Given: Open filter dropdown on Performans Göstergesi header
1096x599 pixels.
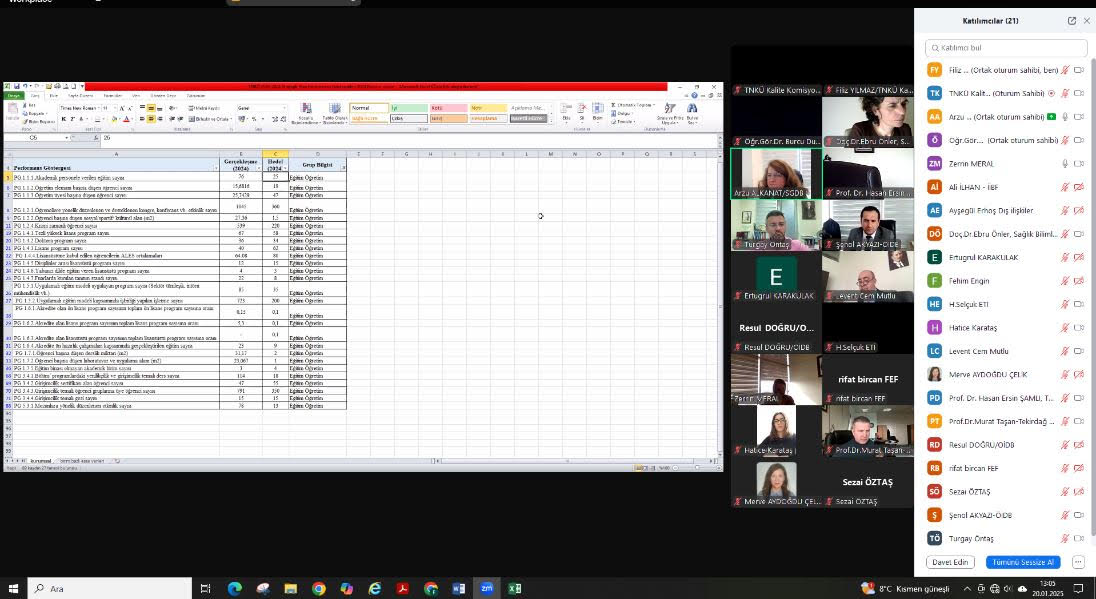Looking at the screenshot, I should click(x=215, y=168).
